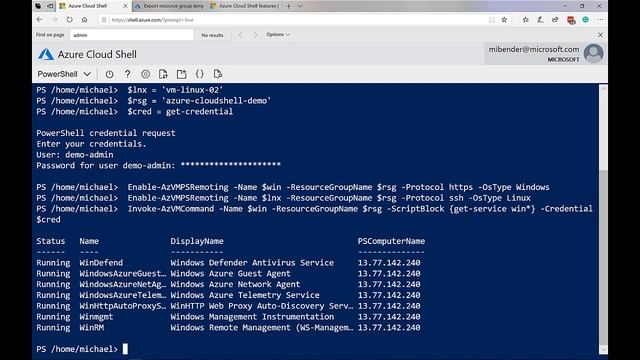Click 'Windows Defender Antivirus Service' text

[252, 263]
